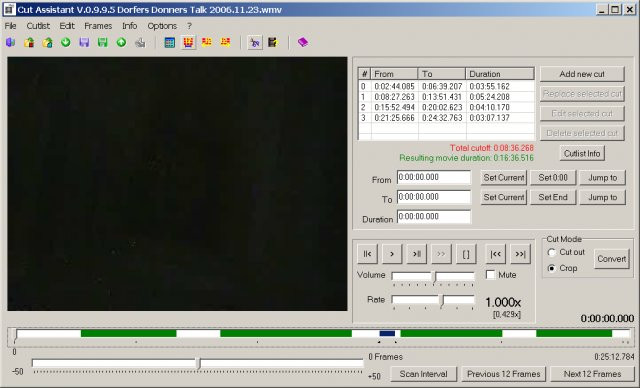The height and width of the screenshot is (388, 640).
Task: Click the printer icon in toolbar
Action: [x=140, y=42]
